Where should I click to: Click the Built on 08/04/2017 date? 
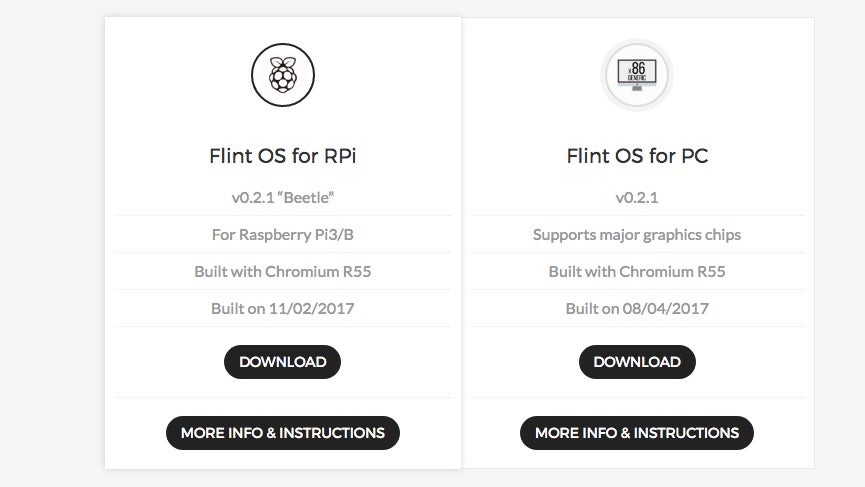click(637, 308)
